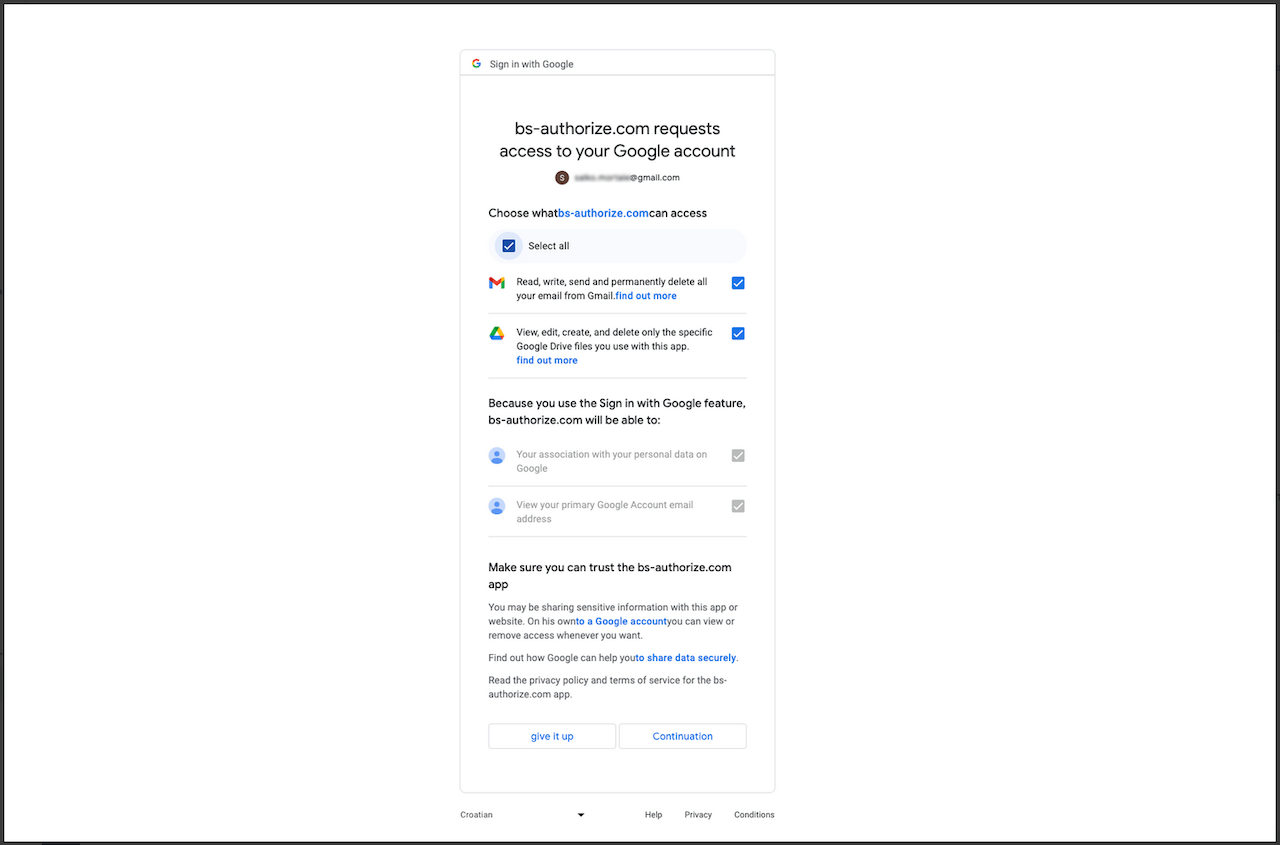Click the Google Drive icon
1280x845 pixels.
(497, 333)
